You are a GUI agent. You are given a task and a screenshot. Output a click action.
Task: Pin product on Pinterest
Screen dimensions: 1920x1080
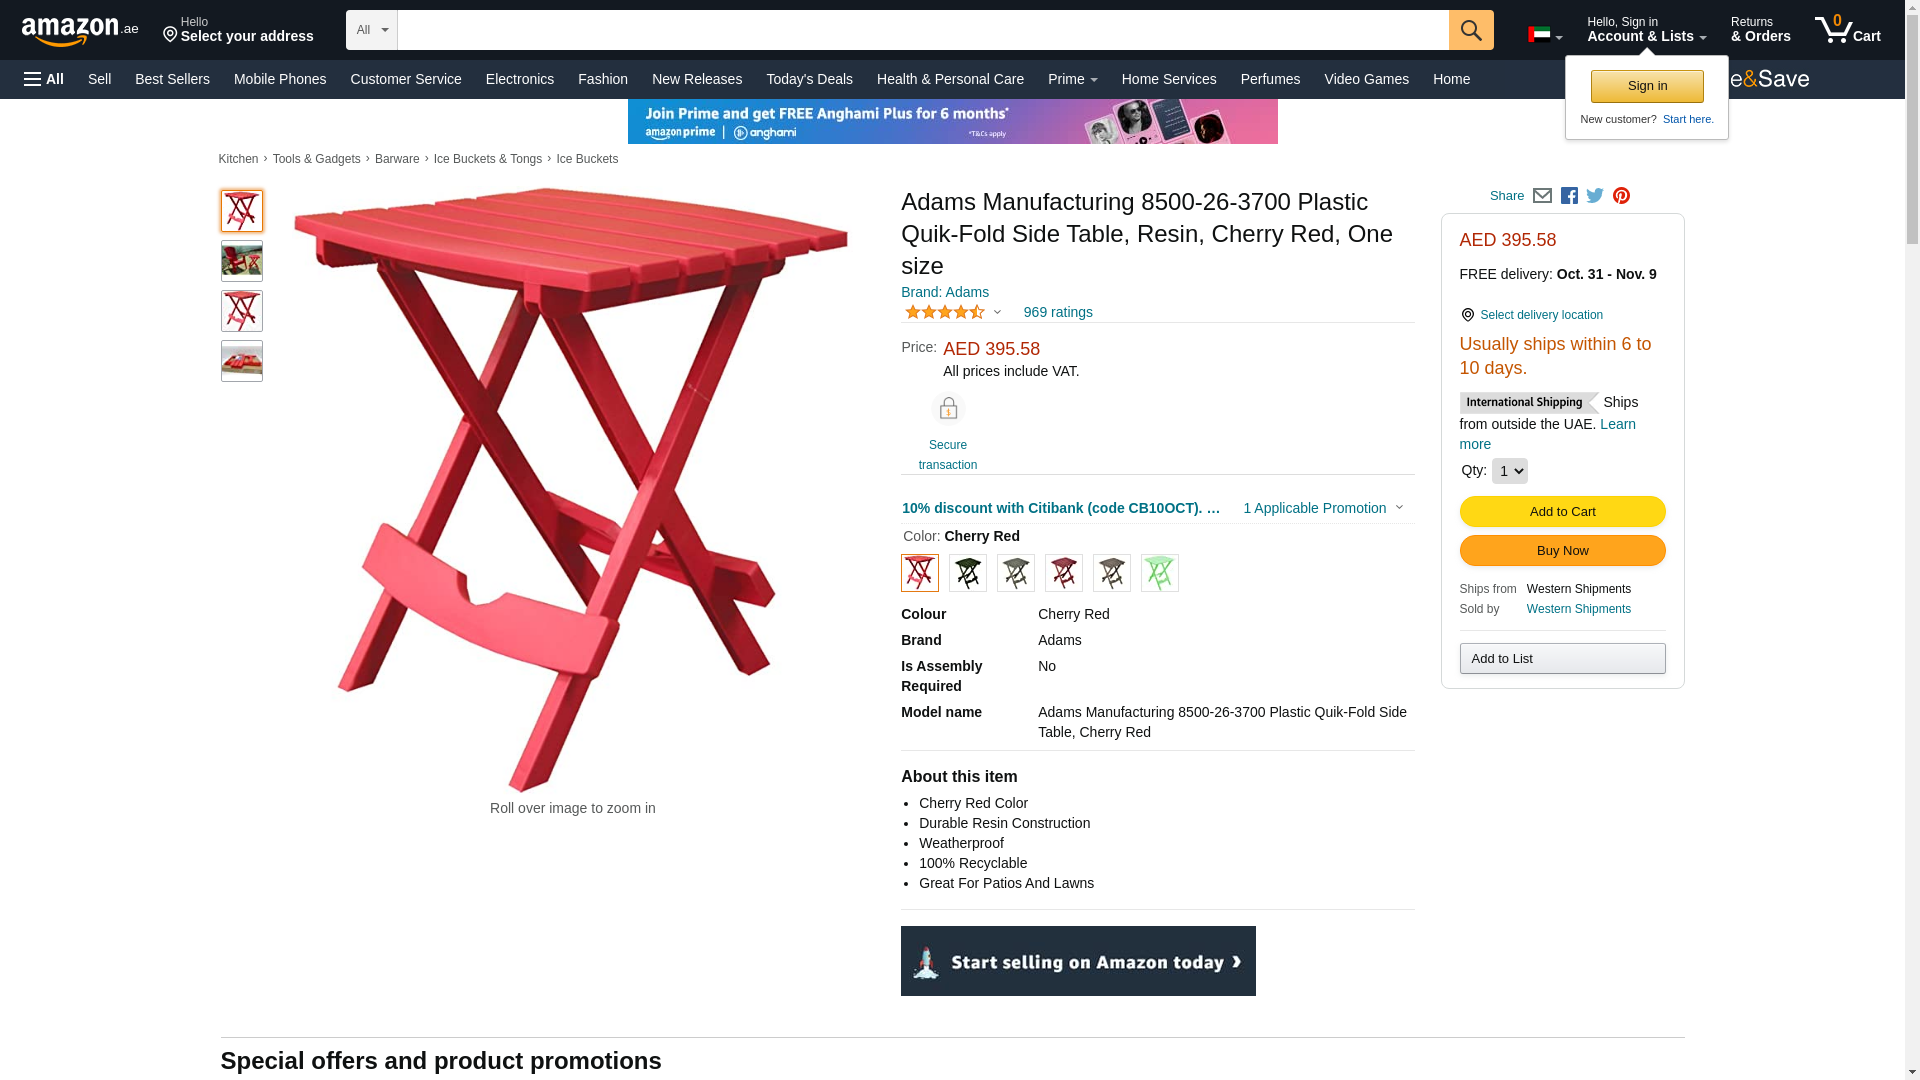tap(1621, 196)
